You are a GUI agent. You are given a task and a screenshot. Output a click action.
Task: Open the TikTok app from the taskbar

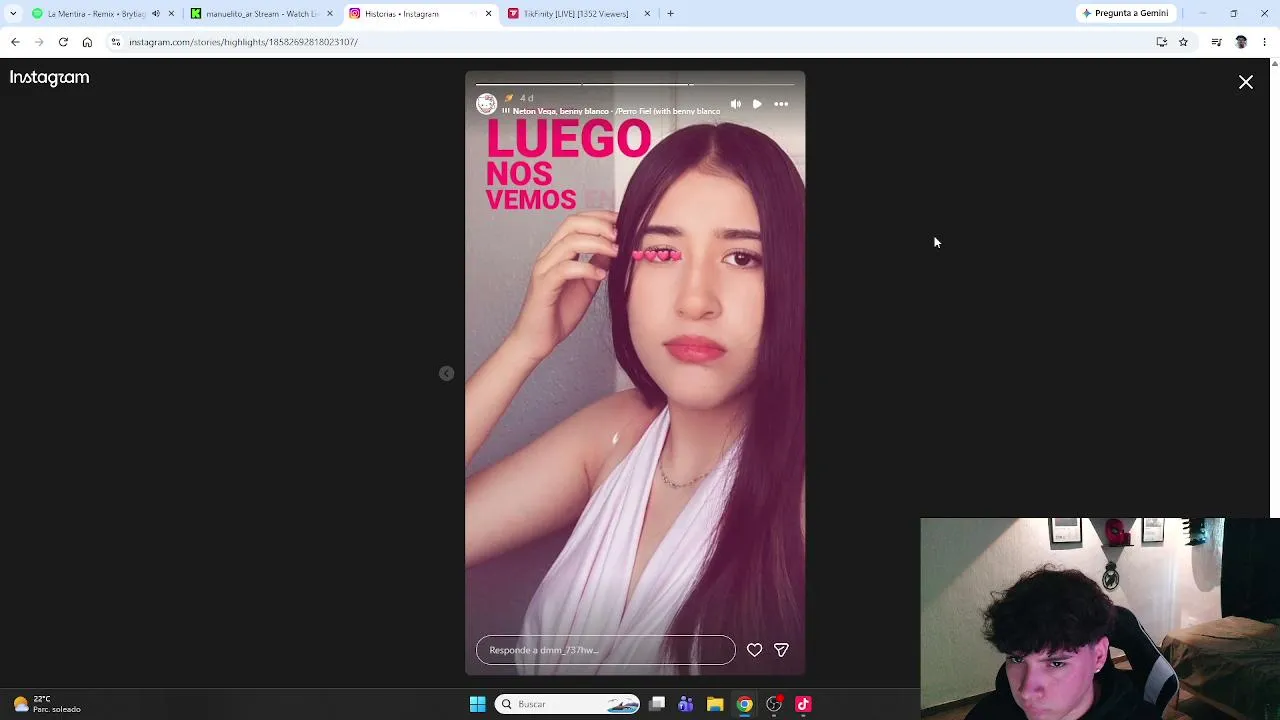tap(803, 704)
